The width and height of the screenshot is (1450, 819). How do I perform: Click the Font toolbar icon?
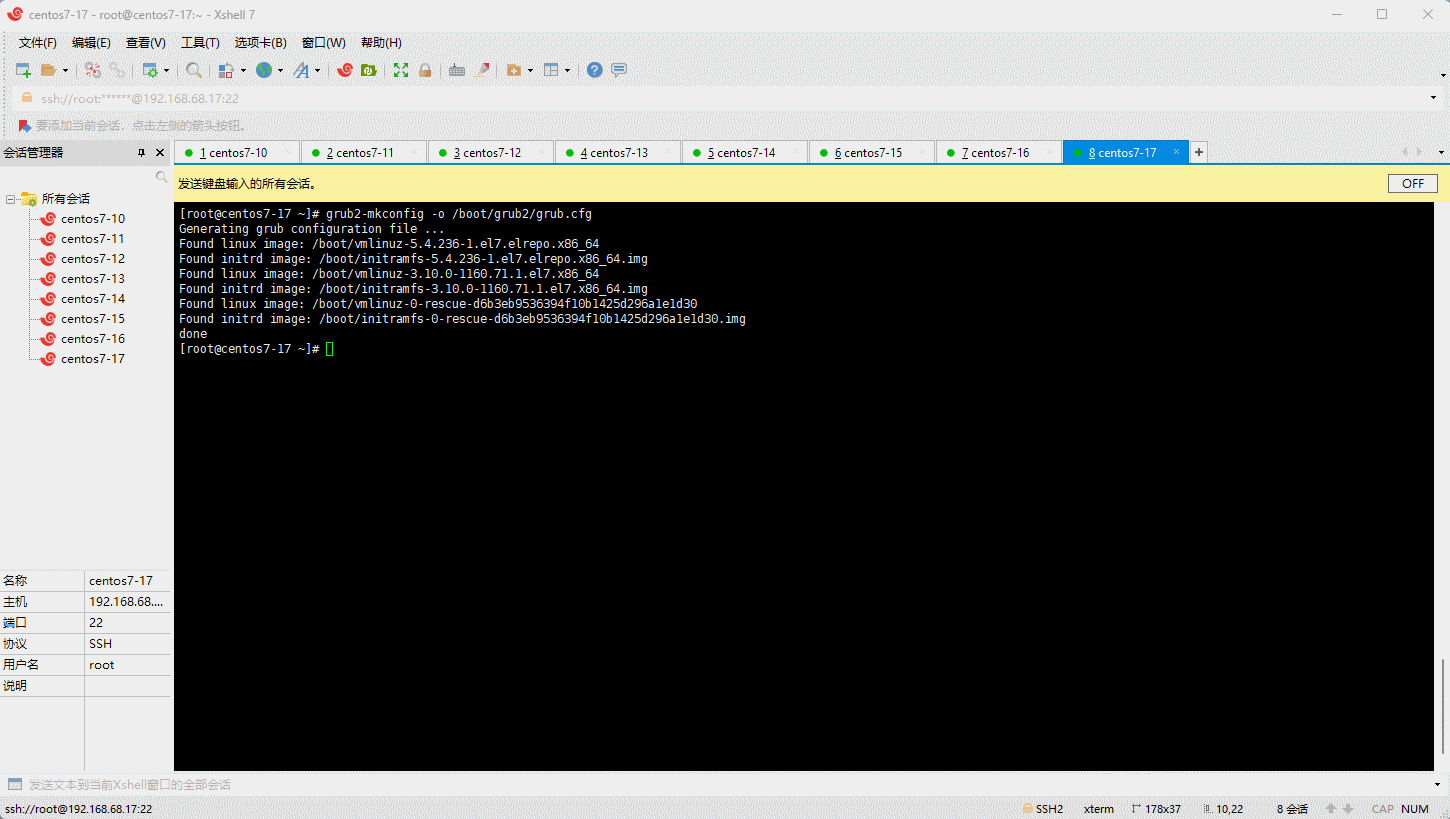tap(301, 70)
